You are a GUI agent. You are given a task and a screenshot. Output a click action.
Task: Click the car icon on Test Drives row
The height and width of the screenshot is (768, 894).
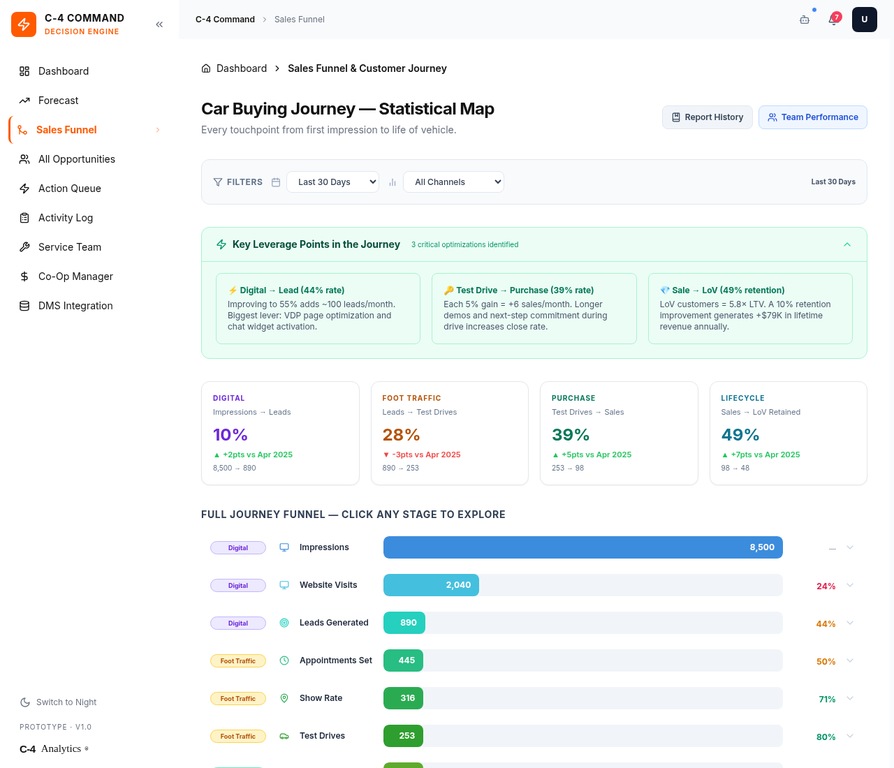pos(284,736)
